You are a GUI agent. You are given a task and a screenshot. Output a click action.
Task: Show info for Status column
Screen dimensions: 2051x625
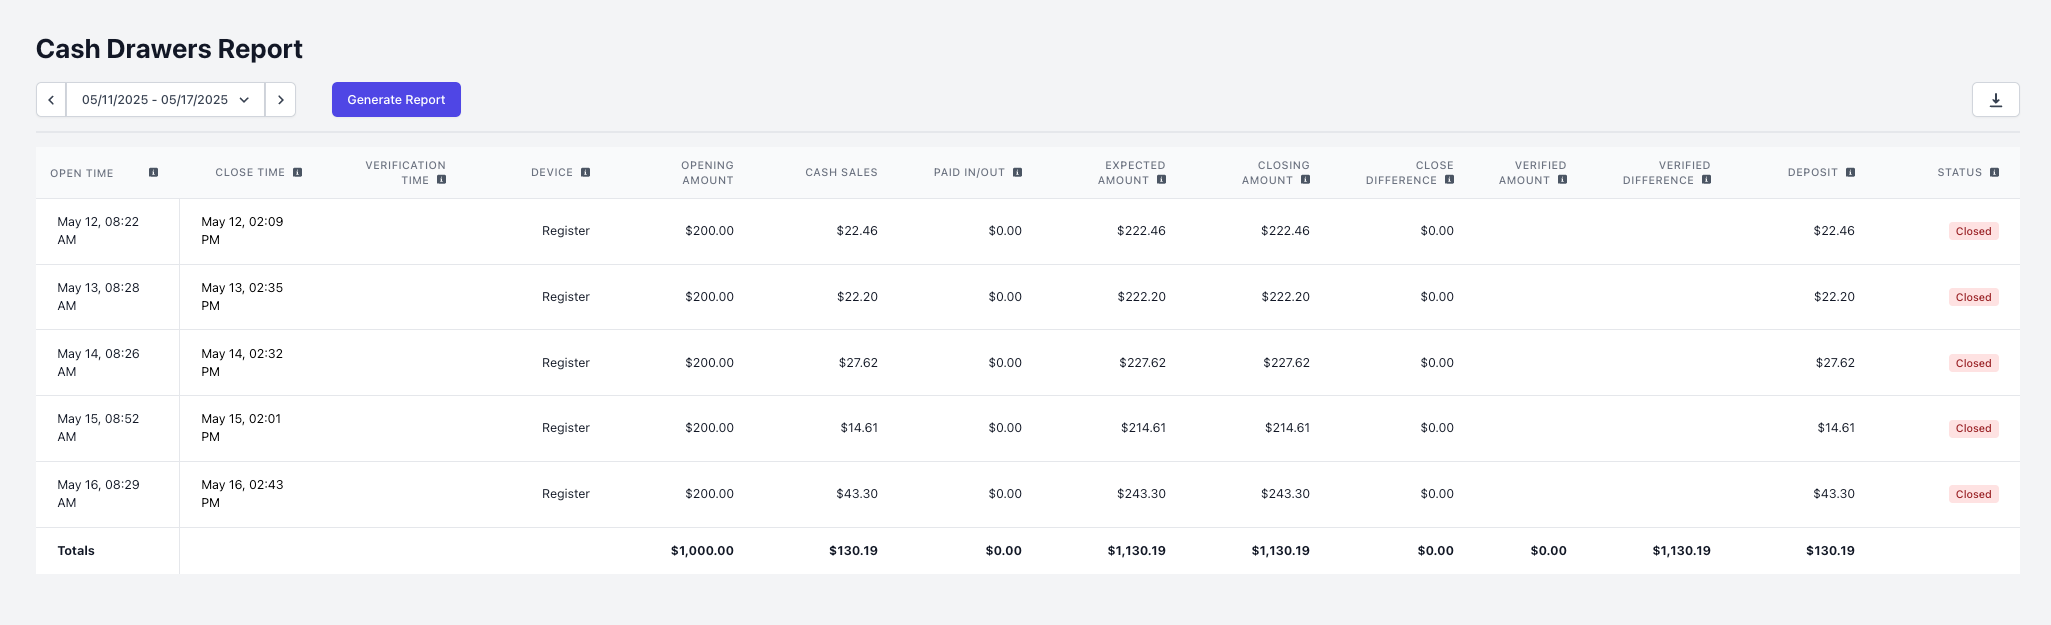(1994, 173)
